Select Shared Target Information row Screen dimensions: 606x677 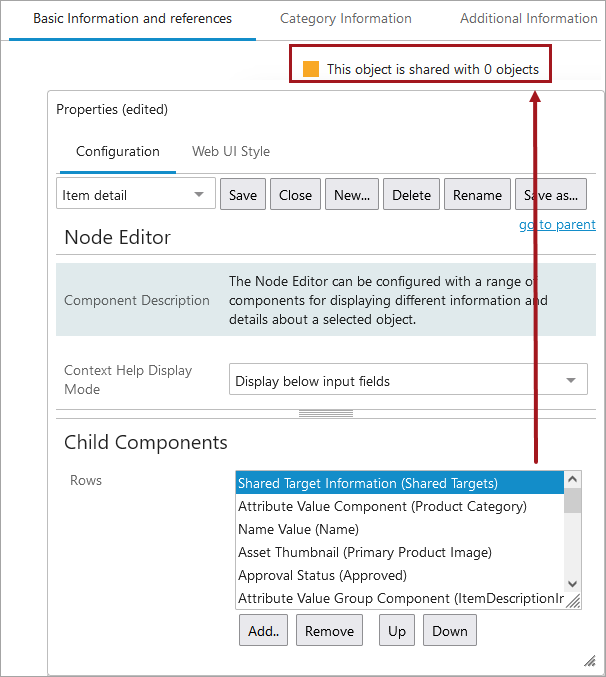point(400,483)
